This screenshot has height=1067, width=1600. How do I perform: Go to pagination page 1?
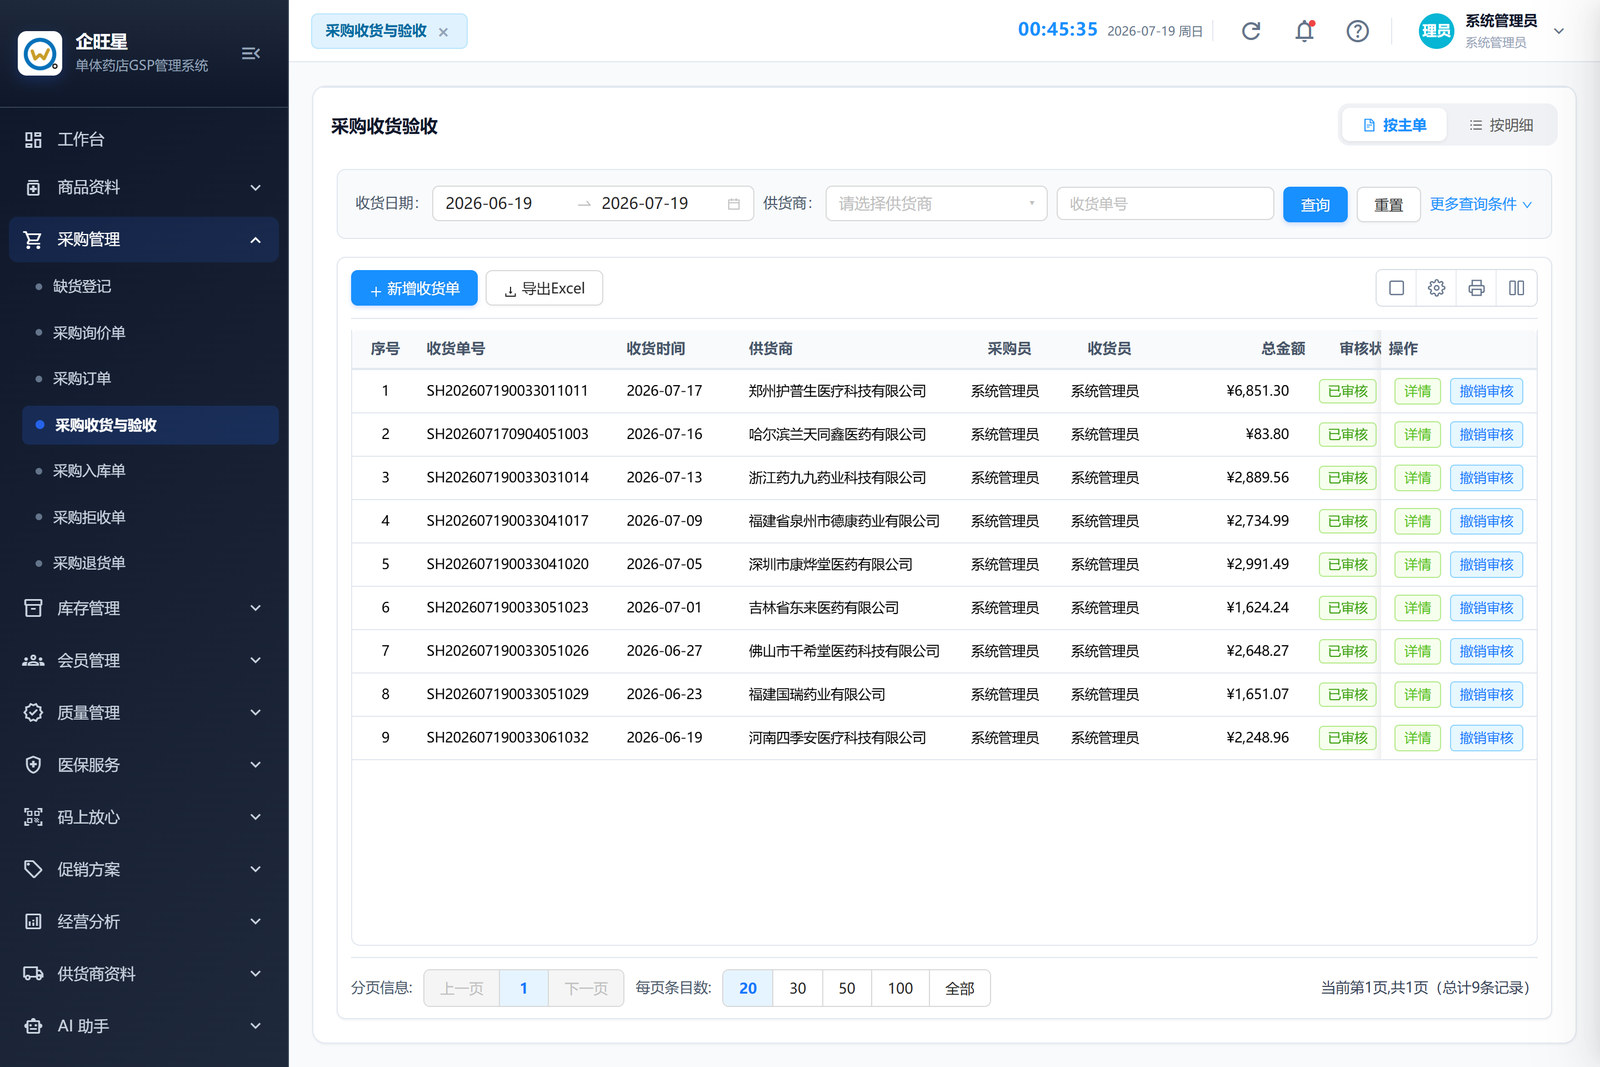point(524,988)
